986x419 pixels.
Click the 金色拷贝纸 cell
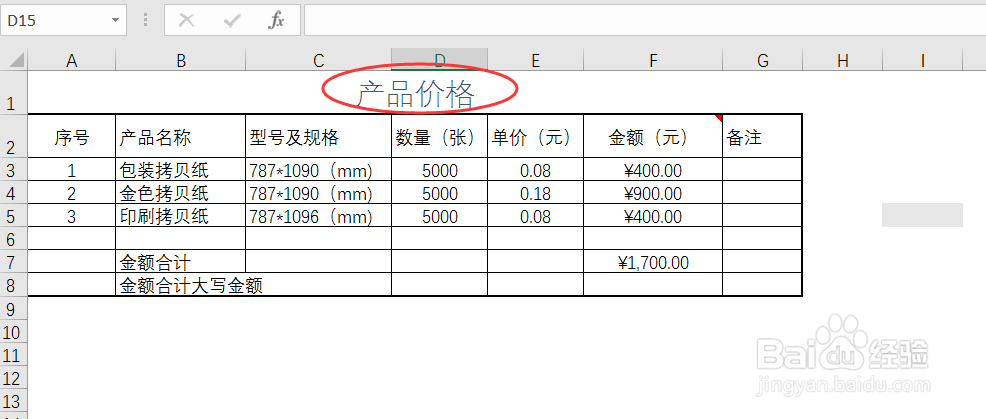pyautogui.click(x=180, y=193)
